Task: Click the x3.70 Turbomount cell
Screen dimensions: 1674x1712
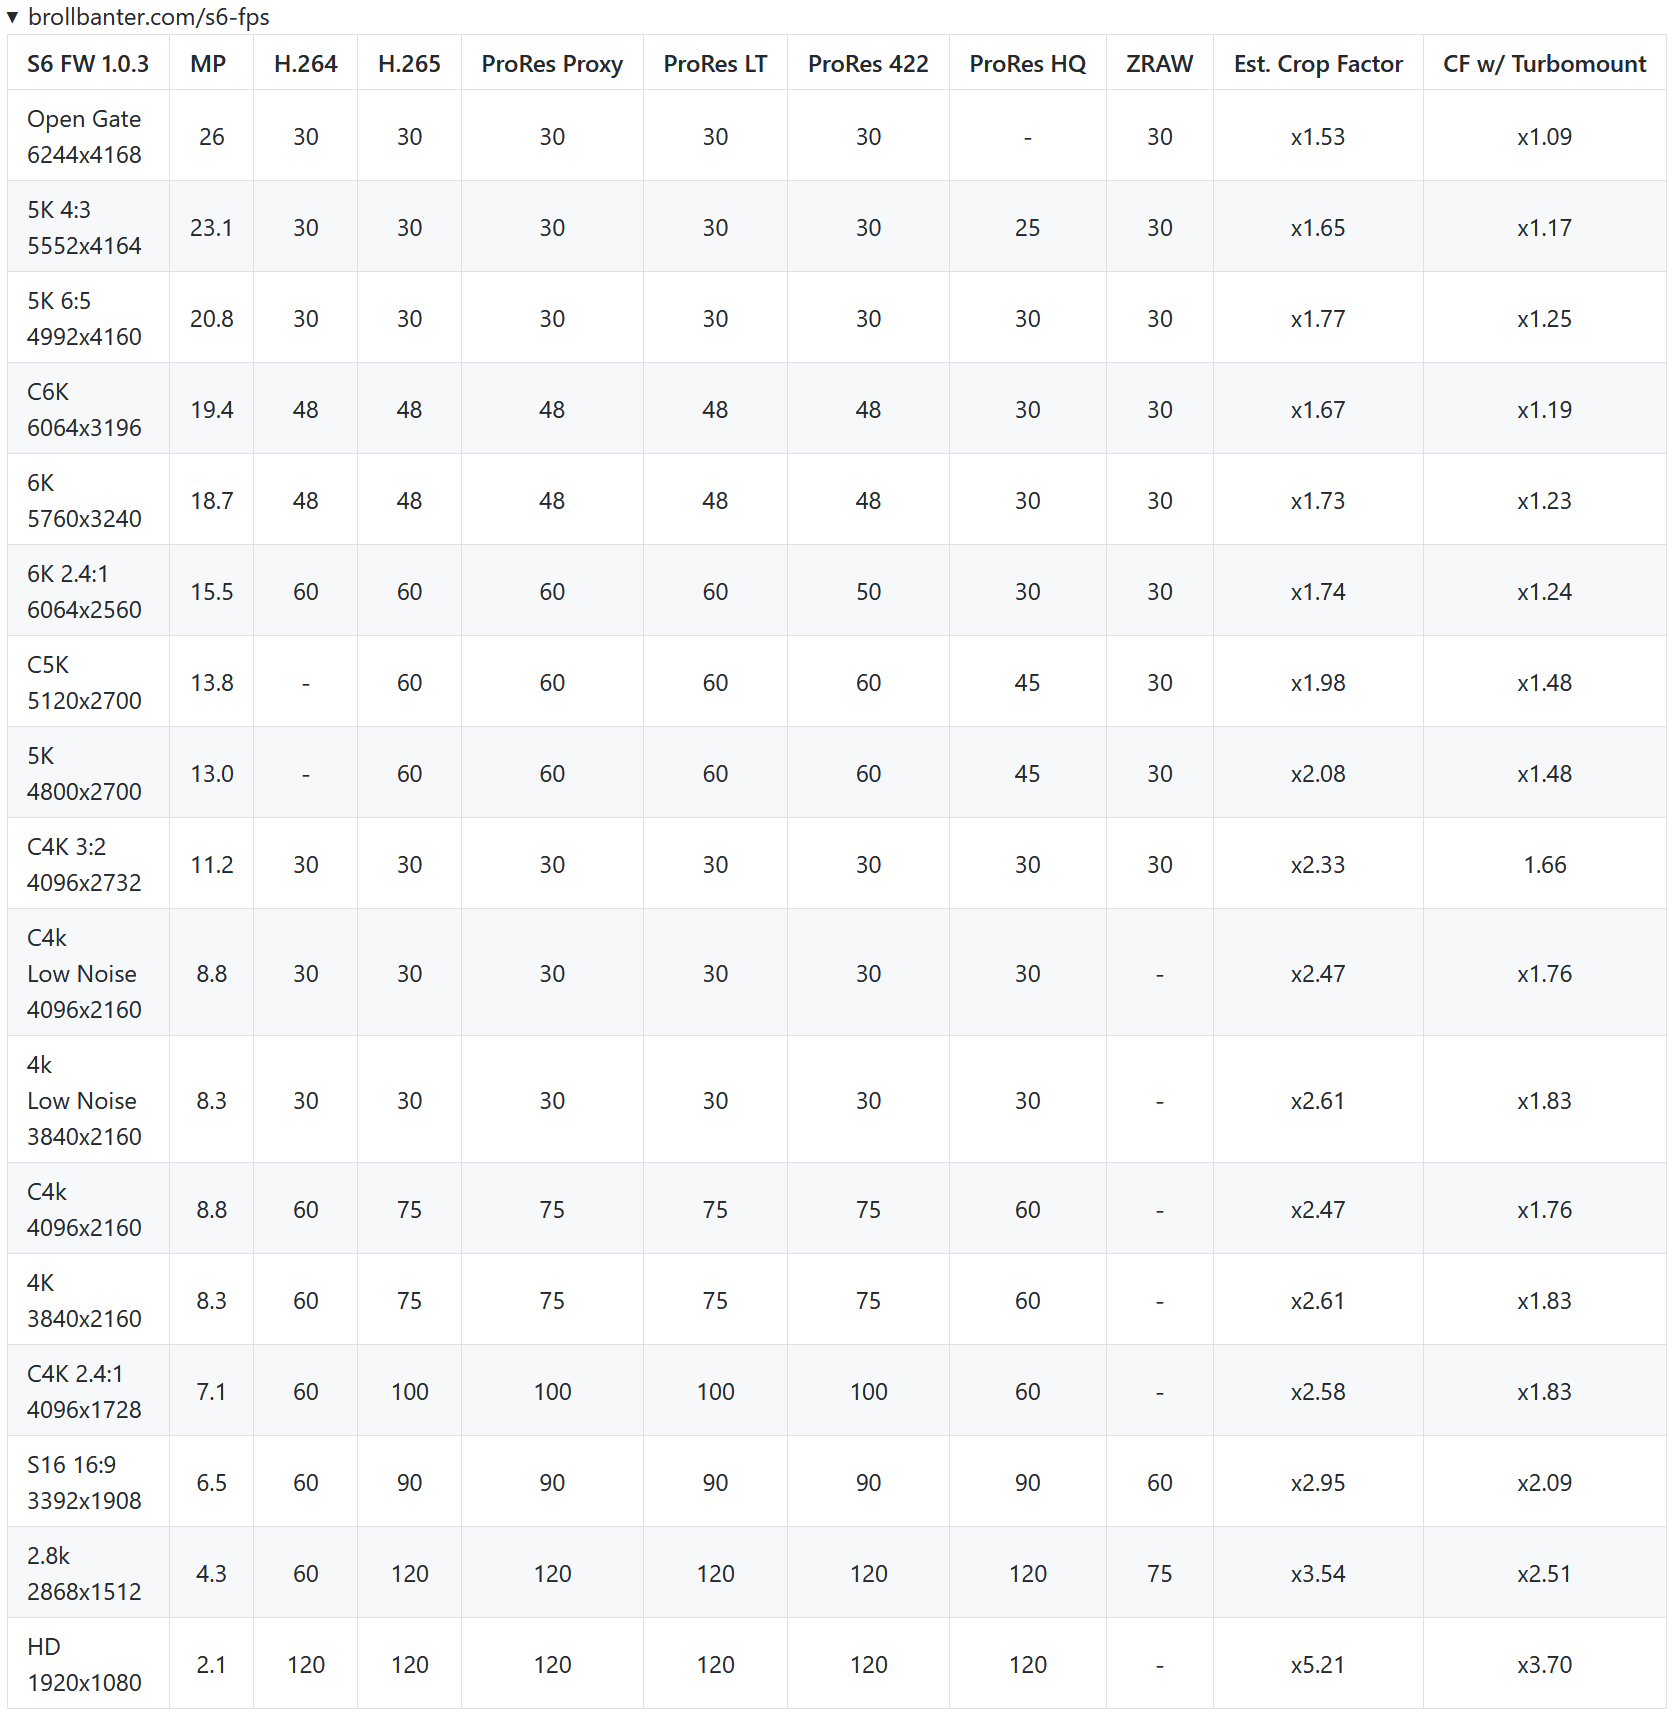Action: [1544, 1665]
